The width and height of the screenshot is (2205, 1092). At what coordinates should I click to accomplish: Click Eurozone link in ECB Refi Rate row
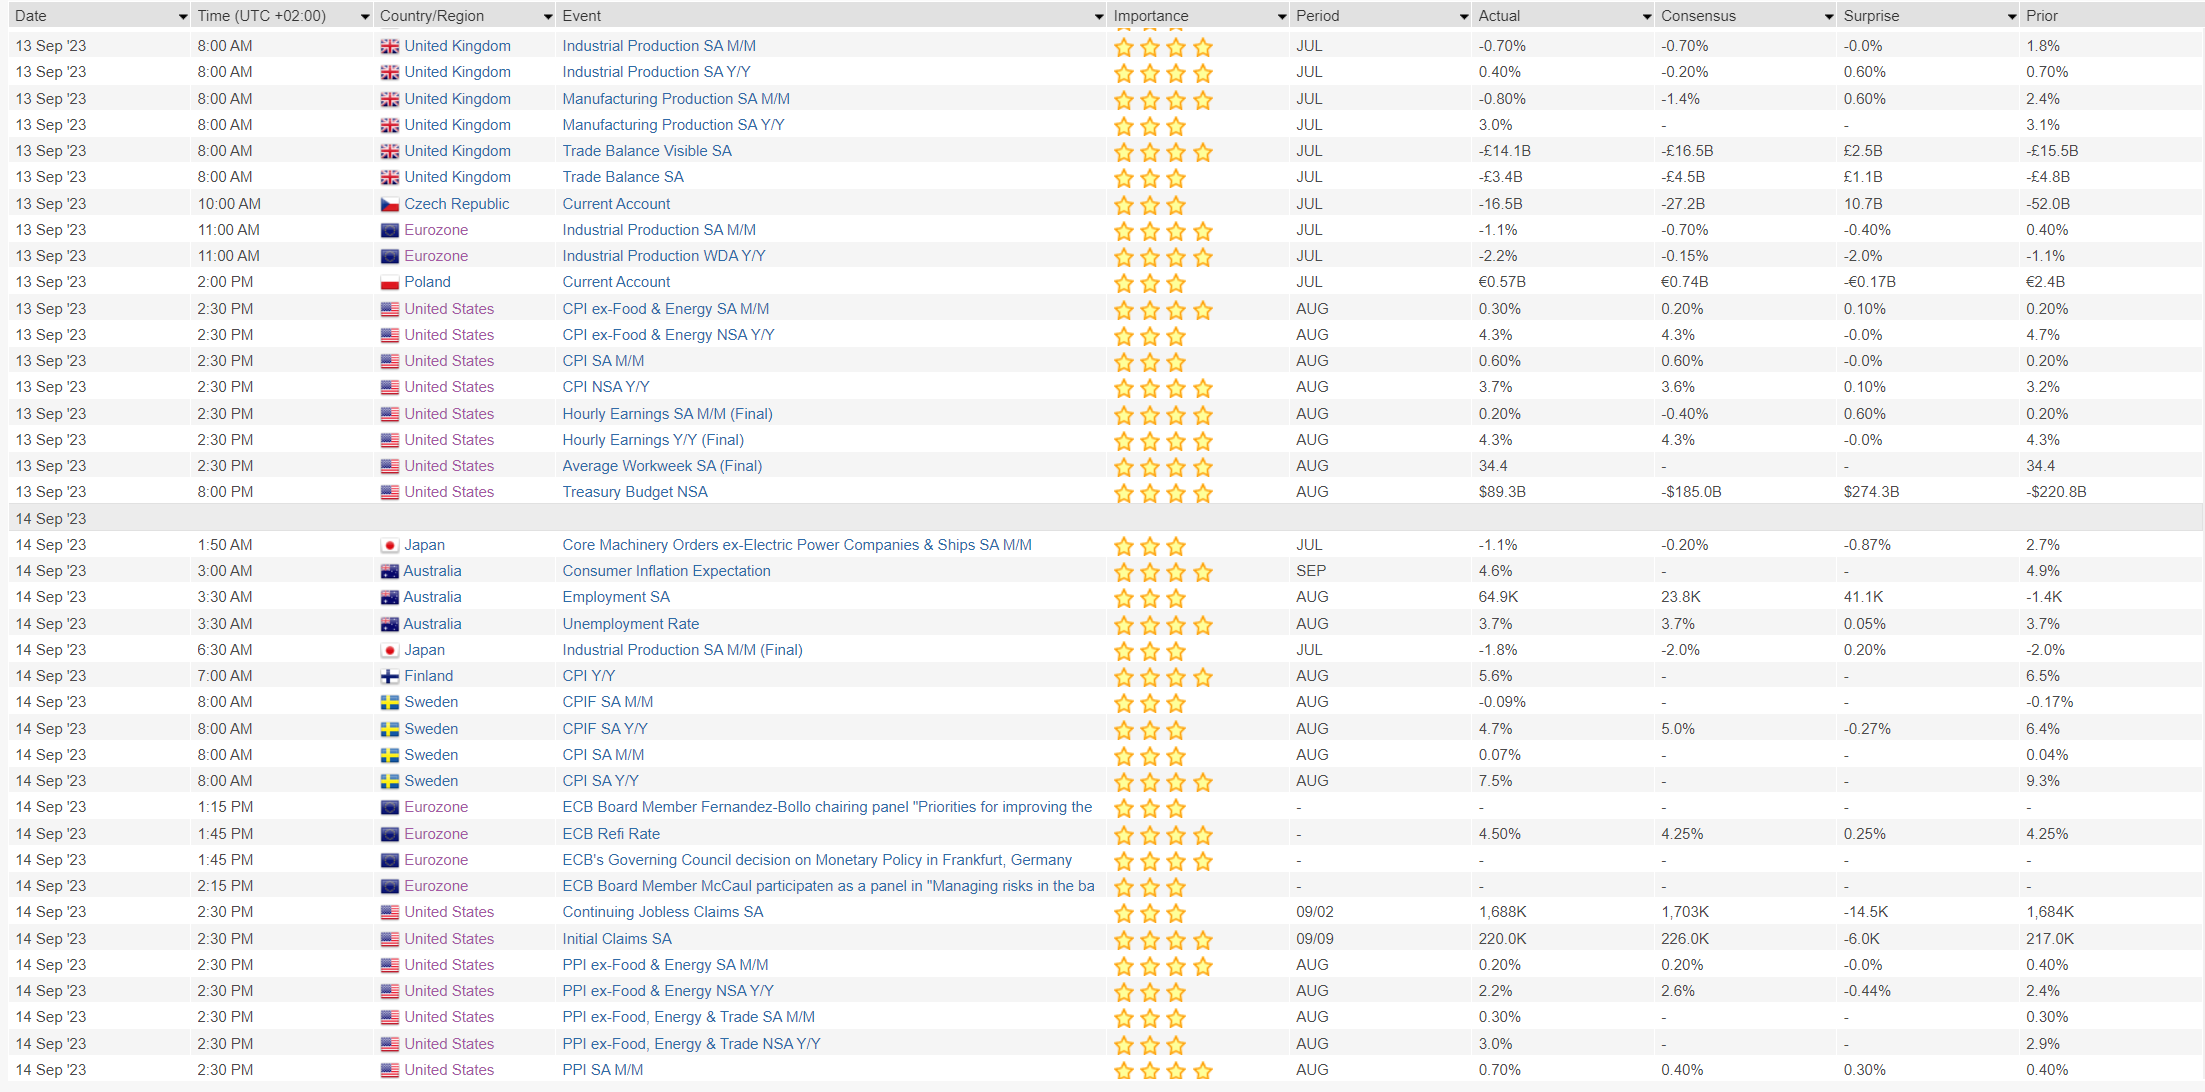(435, 834)
